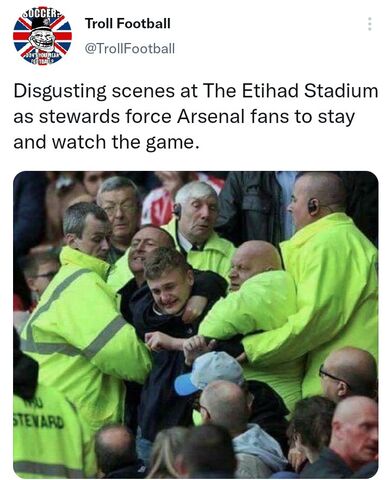Open the three-dot more options menu
The height and width of the screenshot is (480, 391).
pyautogui.click(x=369, y=24)
